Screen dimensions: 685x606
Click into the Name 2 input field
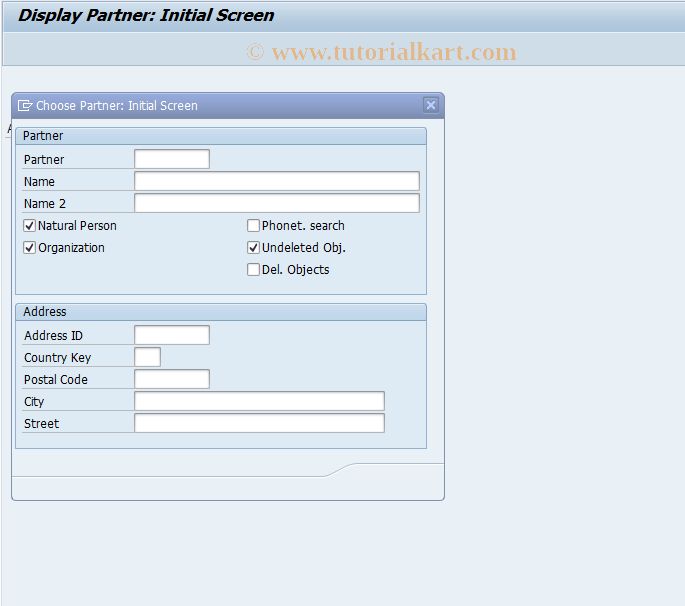[277, 203]
